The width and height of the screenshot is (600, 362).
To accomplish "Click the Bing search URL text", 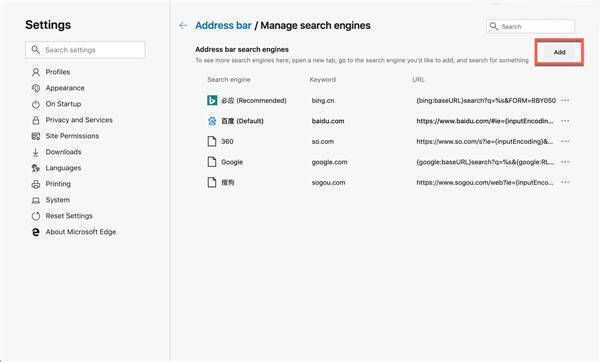I will (x=486, y=101).
